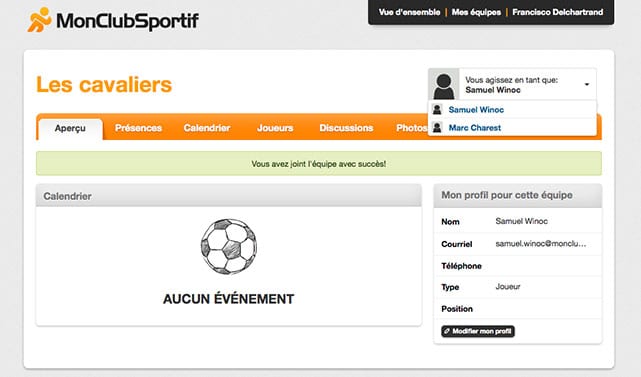
Task: Click the MonClubSportif runner logo icon
Action: [x=39, y=19]
